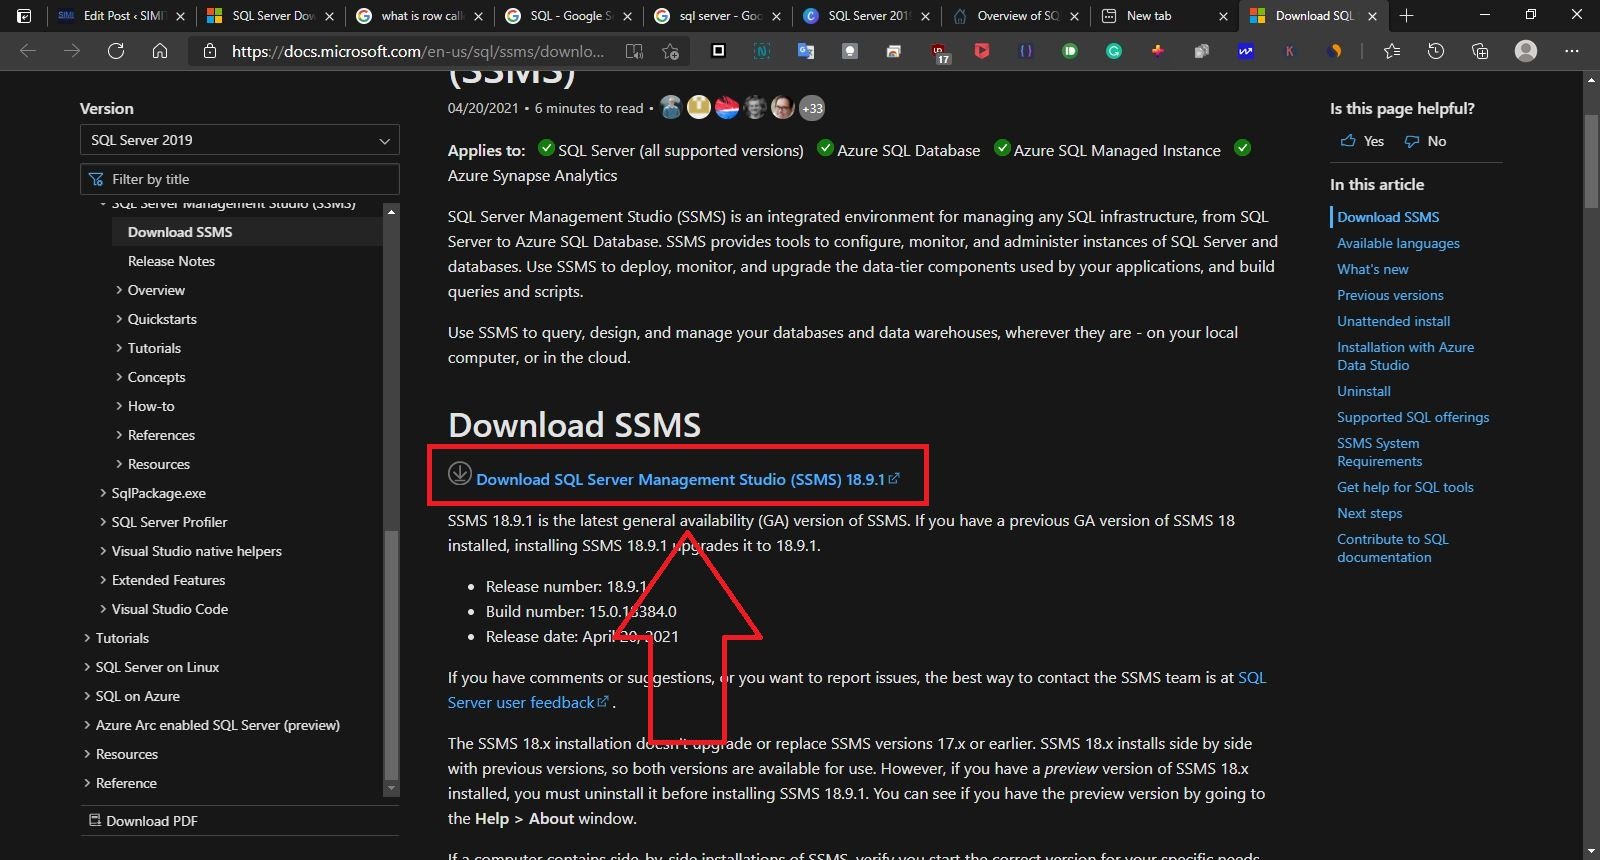The height and width of the screenshot is (860, 1600).
Task: Open the Favorites hub in the toolbar
Action: pos(1392,51)
